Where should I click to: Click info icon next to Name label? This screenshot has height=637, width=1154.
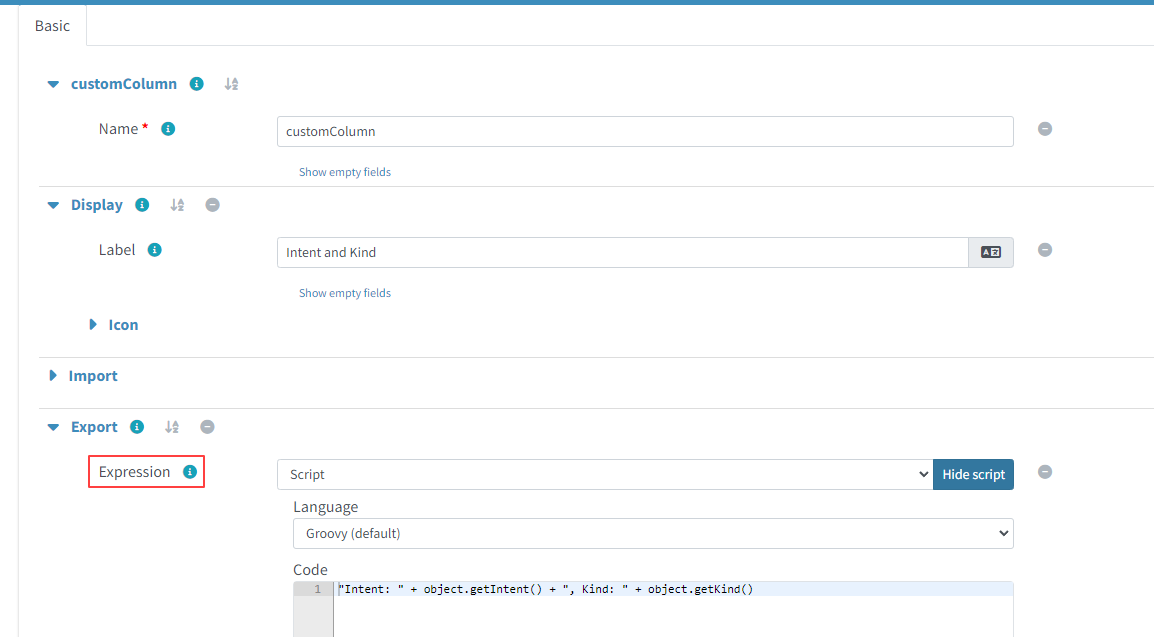168,129
